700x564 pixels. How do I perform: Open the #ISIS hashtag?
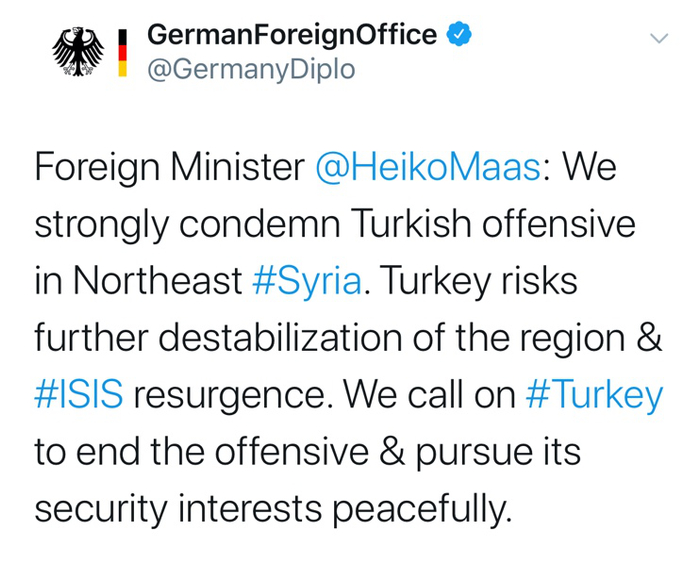[79, 395]
